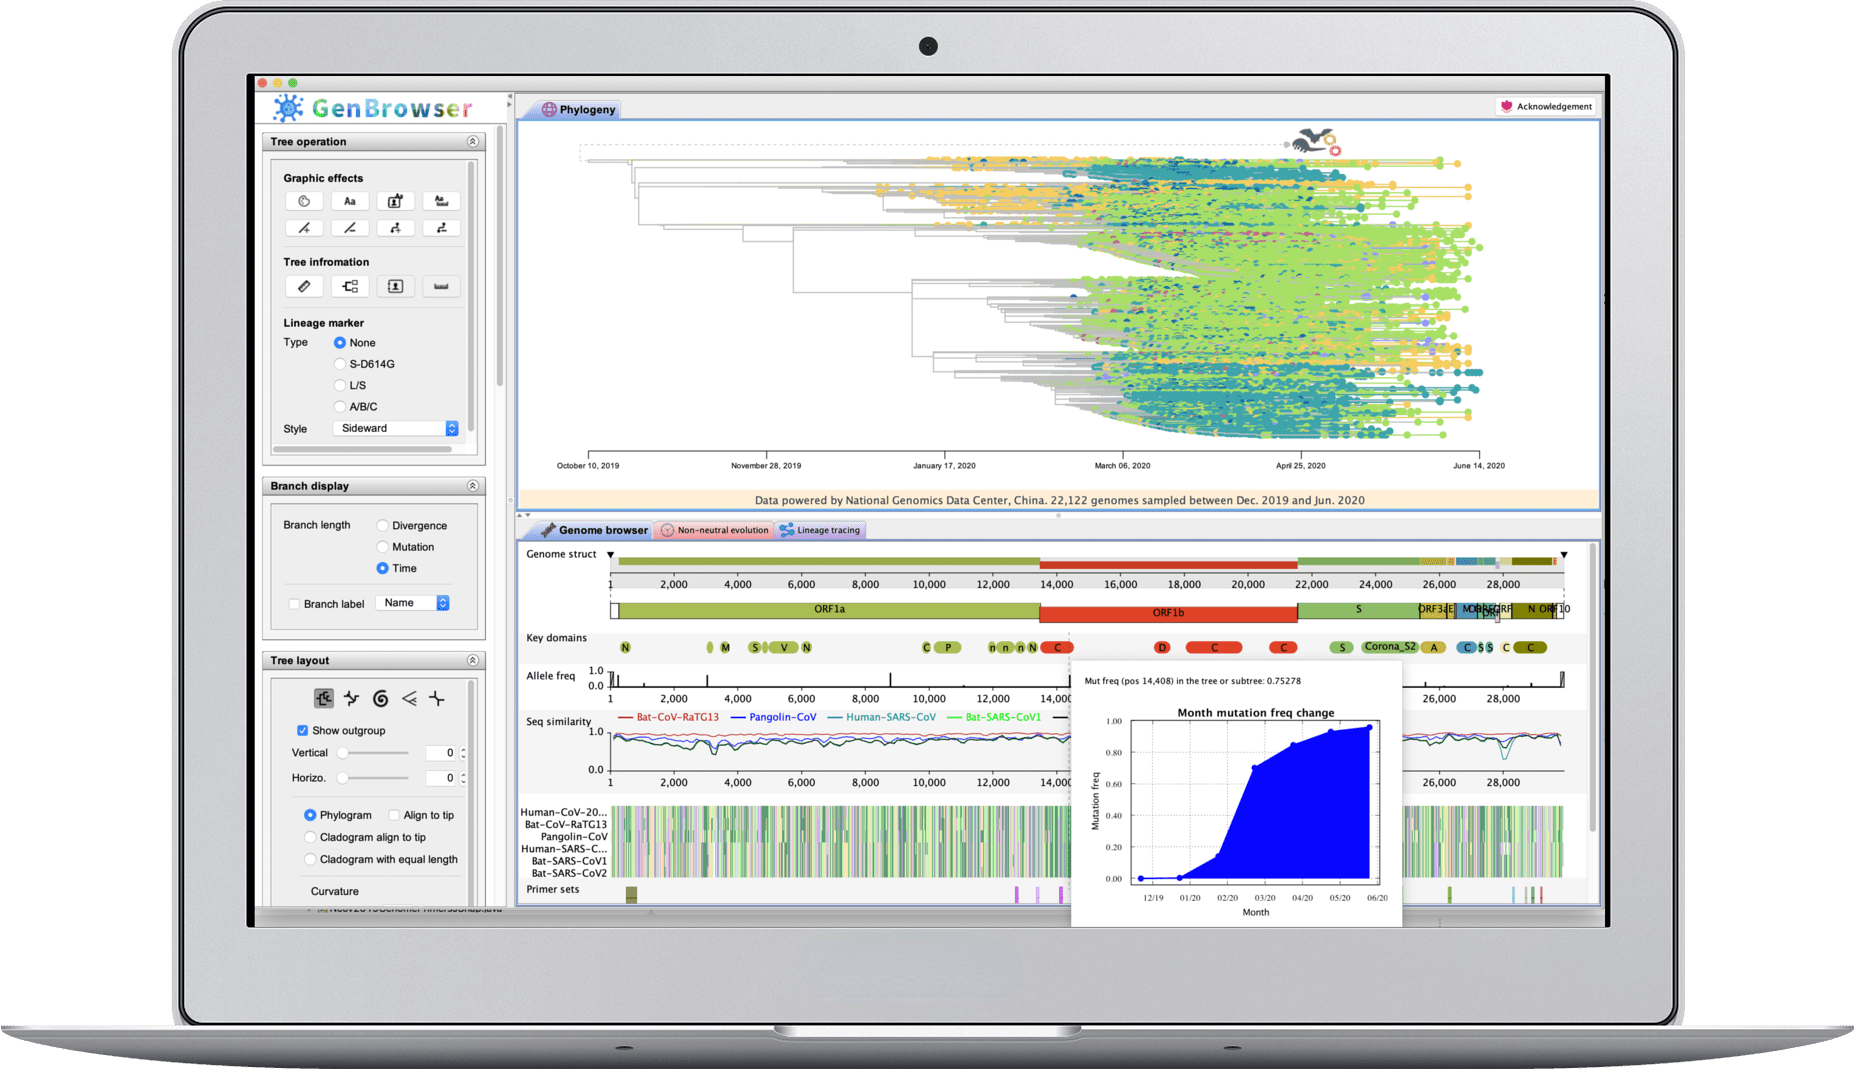Set branch length to Divergence
Screen dimensions: 1854x1071
click(382, 526)
